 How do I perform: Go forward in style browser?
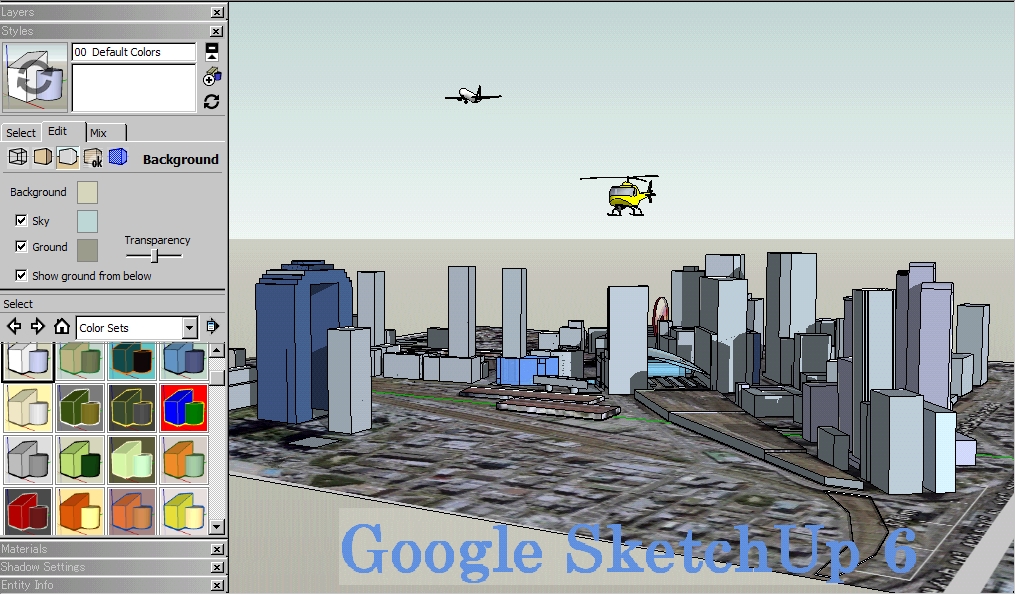click(x=38, y=327)
